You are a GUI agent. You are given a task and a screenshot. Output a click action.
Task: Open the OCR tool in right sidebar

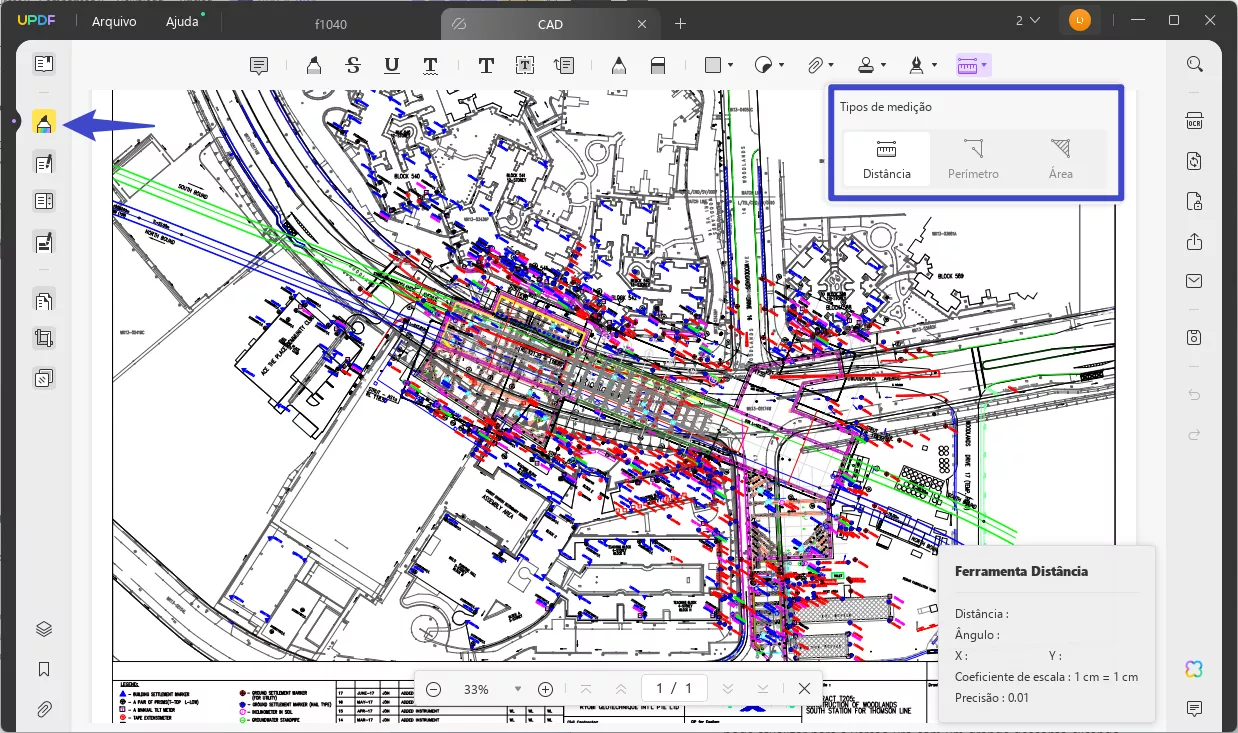tap(1194, 122)
